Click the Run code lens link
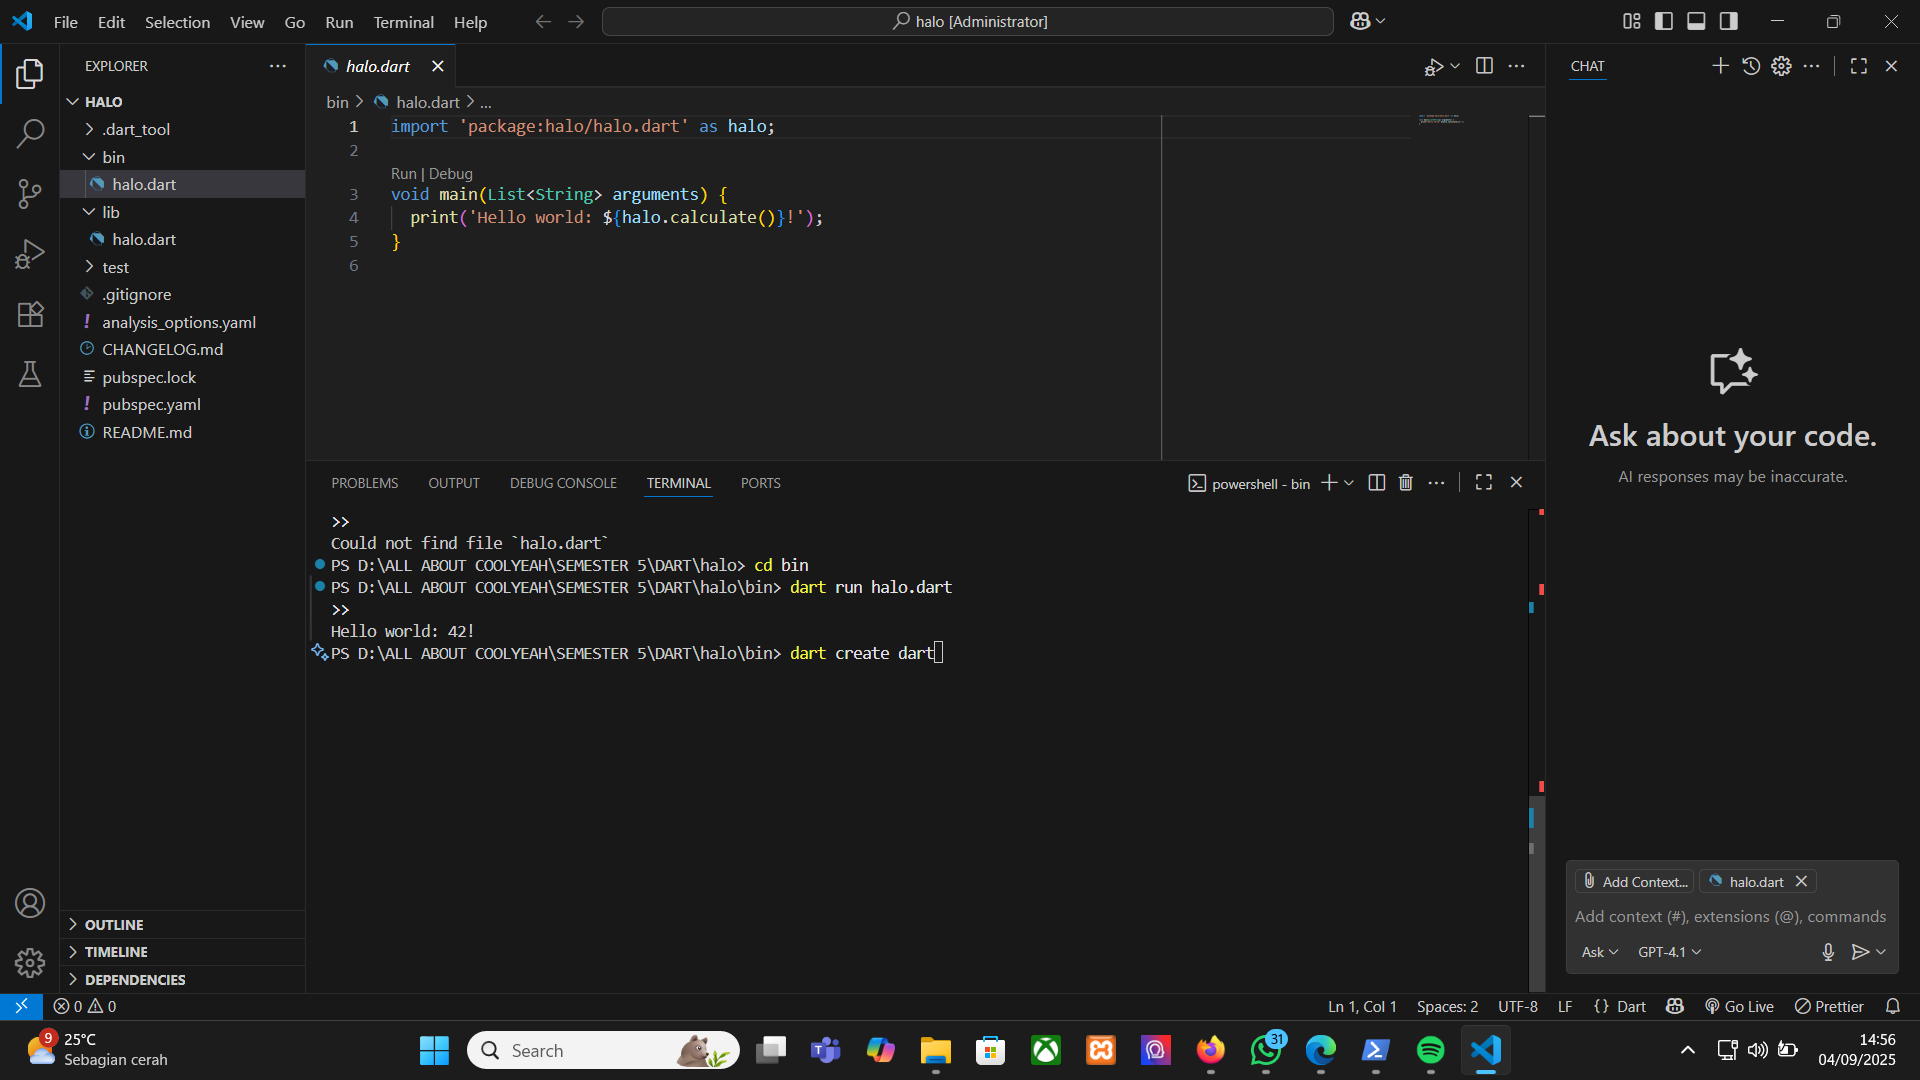This screenshot has width=1920, height=1080. [403, 174]
